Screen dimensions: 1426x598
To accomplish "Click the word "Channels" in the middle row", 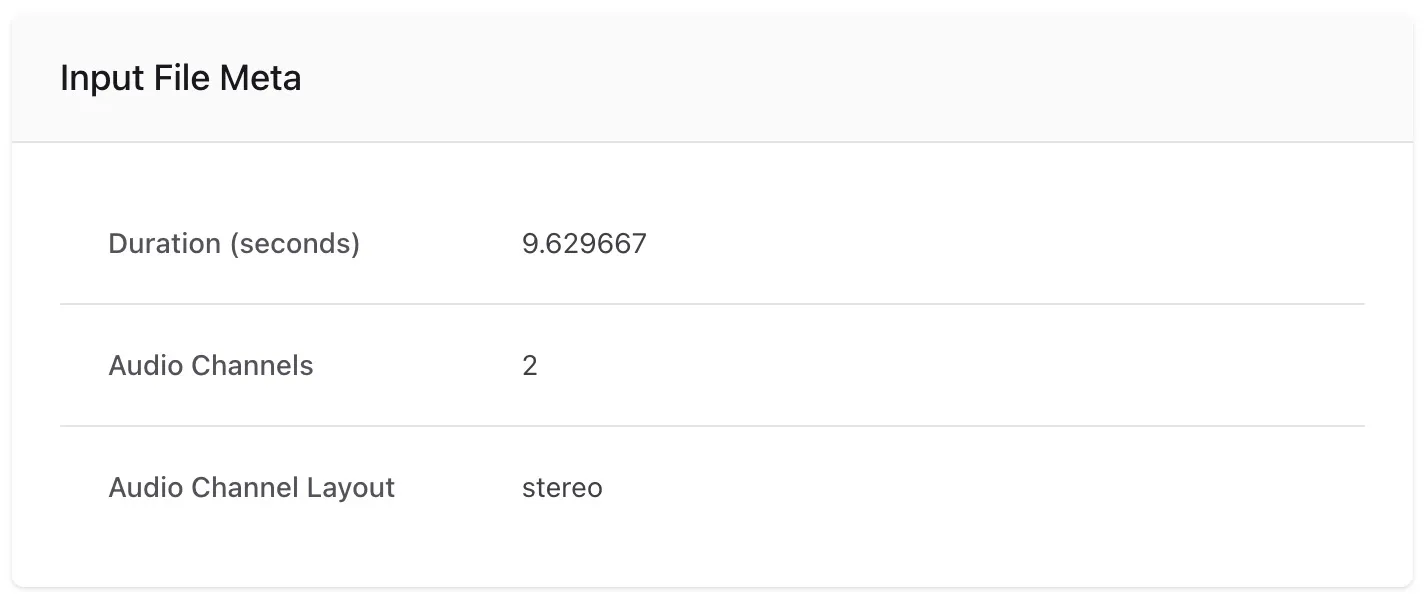I will (252, 366).
